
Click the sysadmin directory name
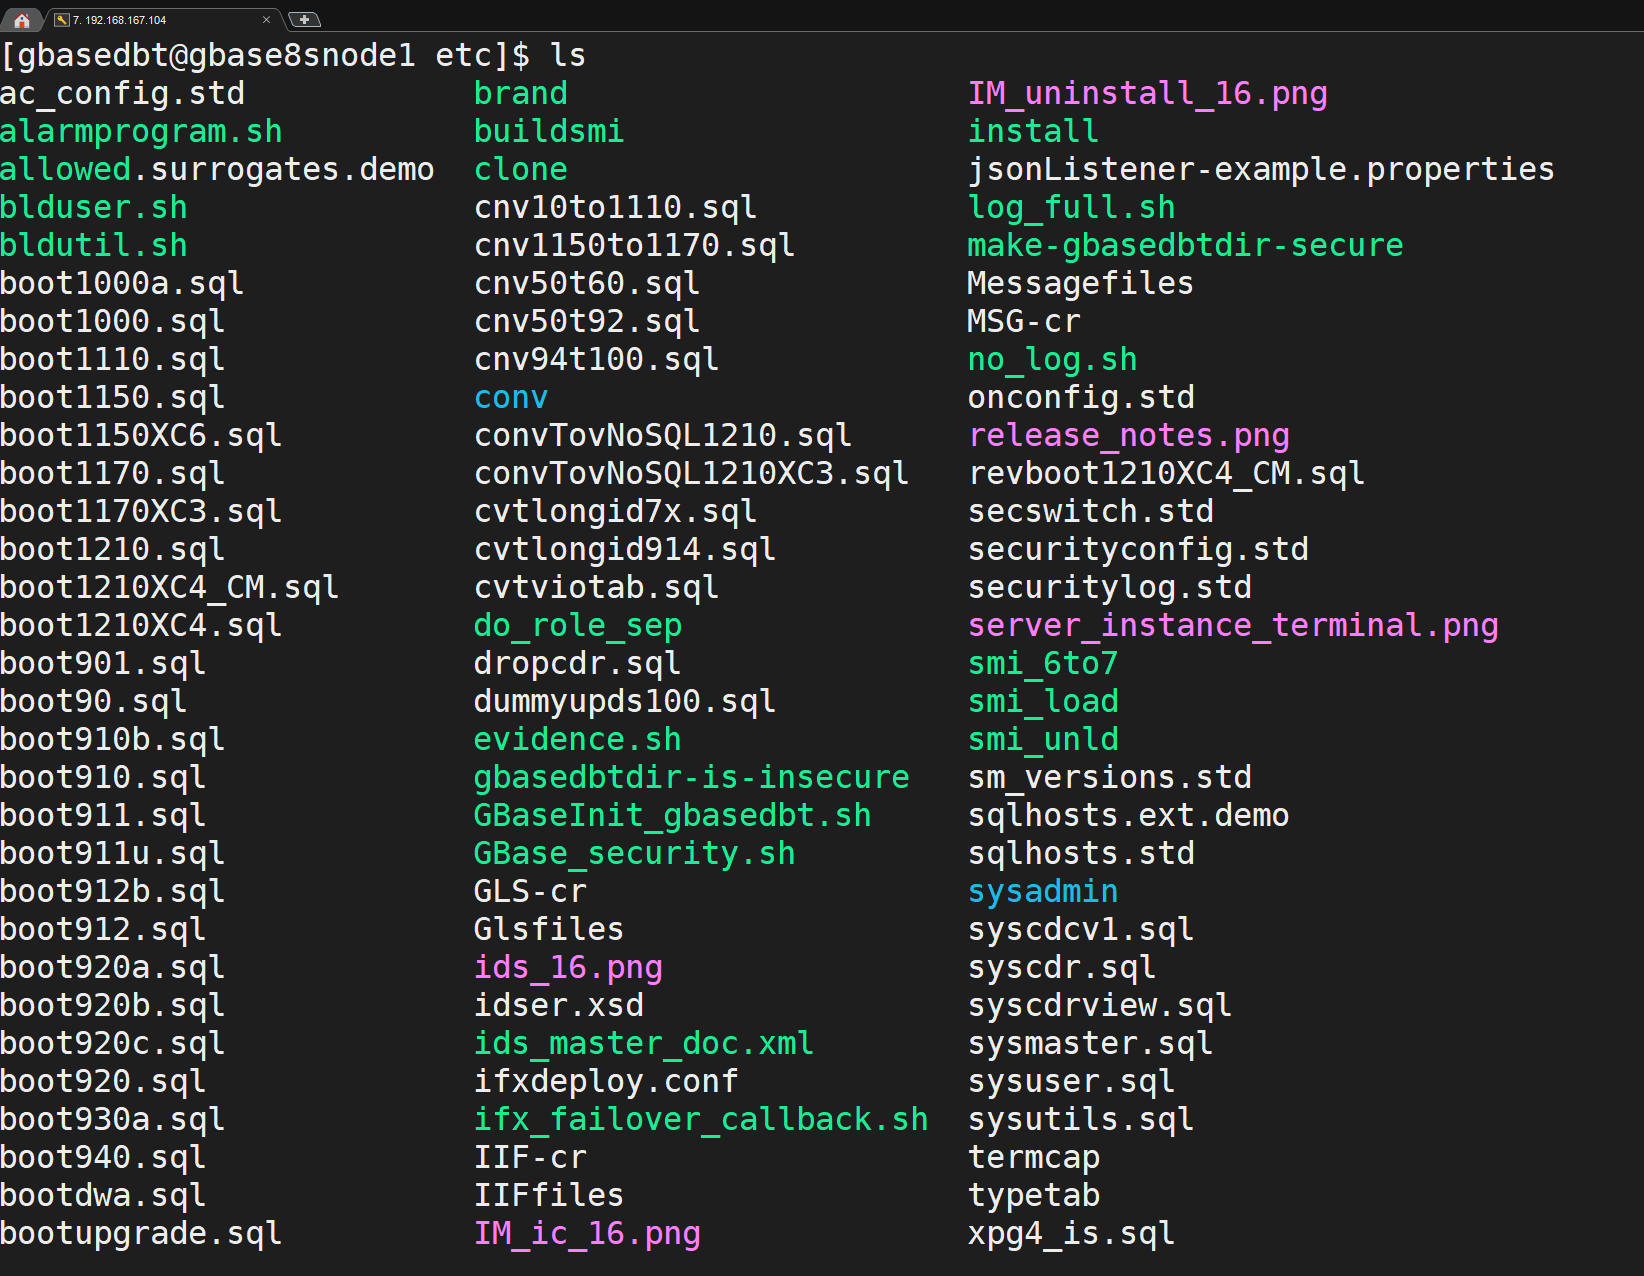click(x=1043, y=892)
